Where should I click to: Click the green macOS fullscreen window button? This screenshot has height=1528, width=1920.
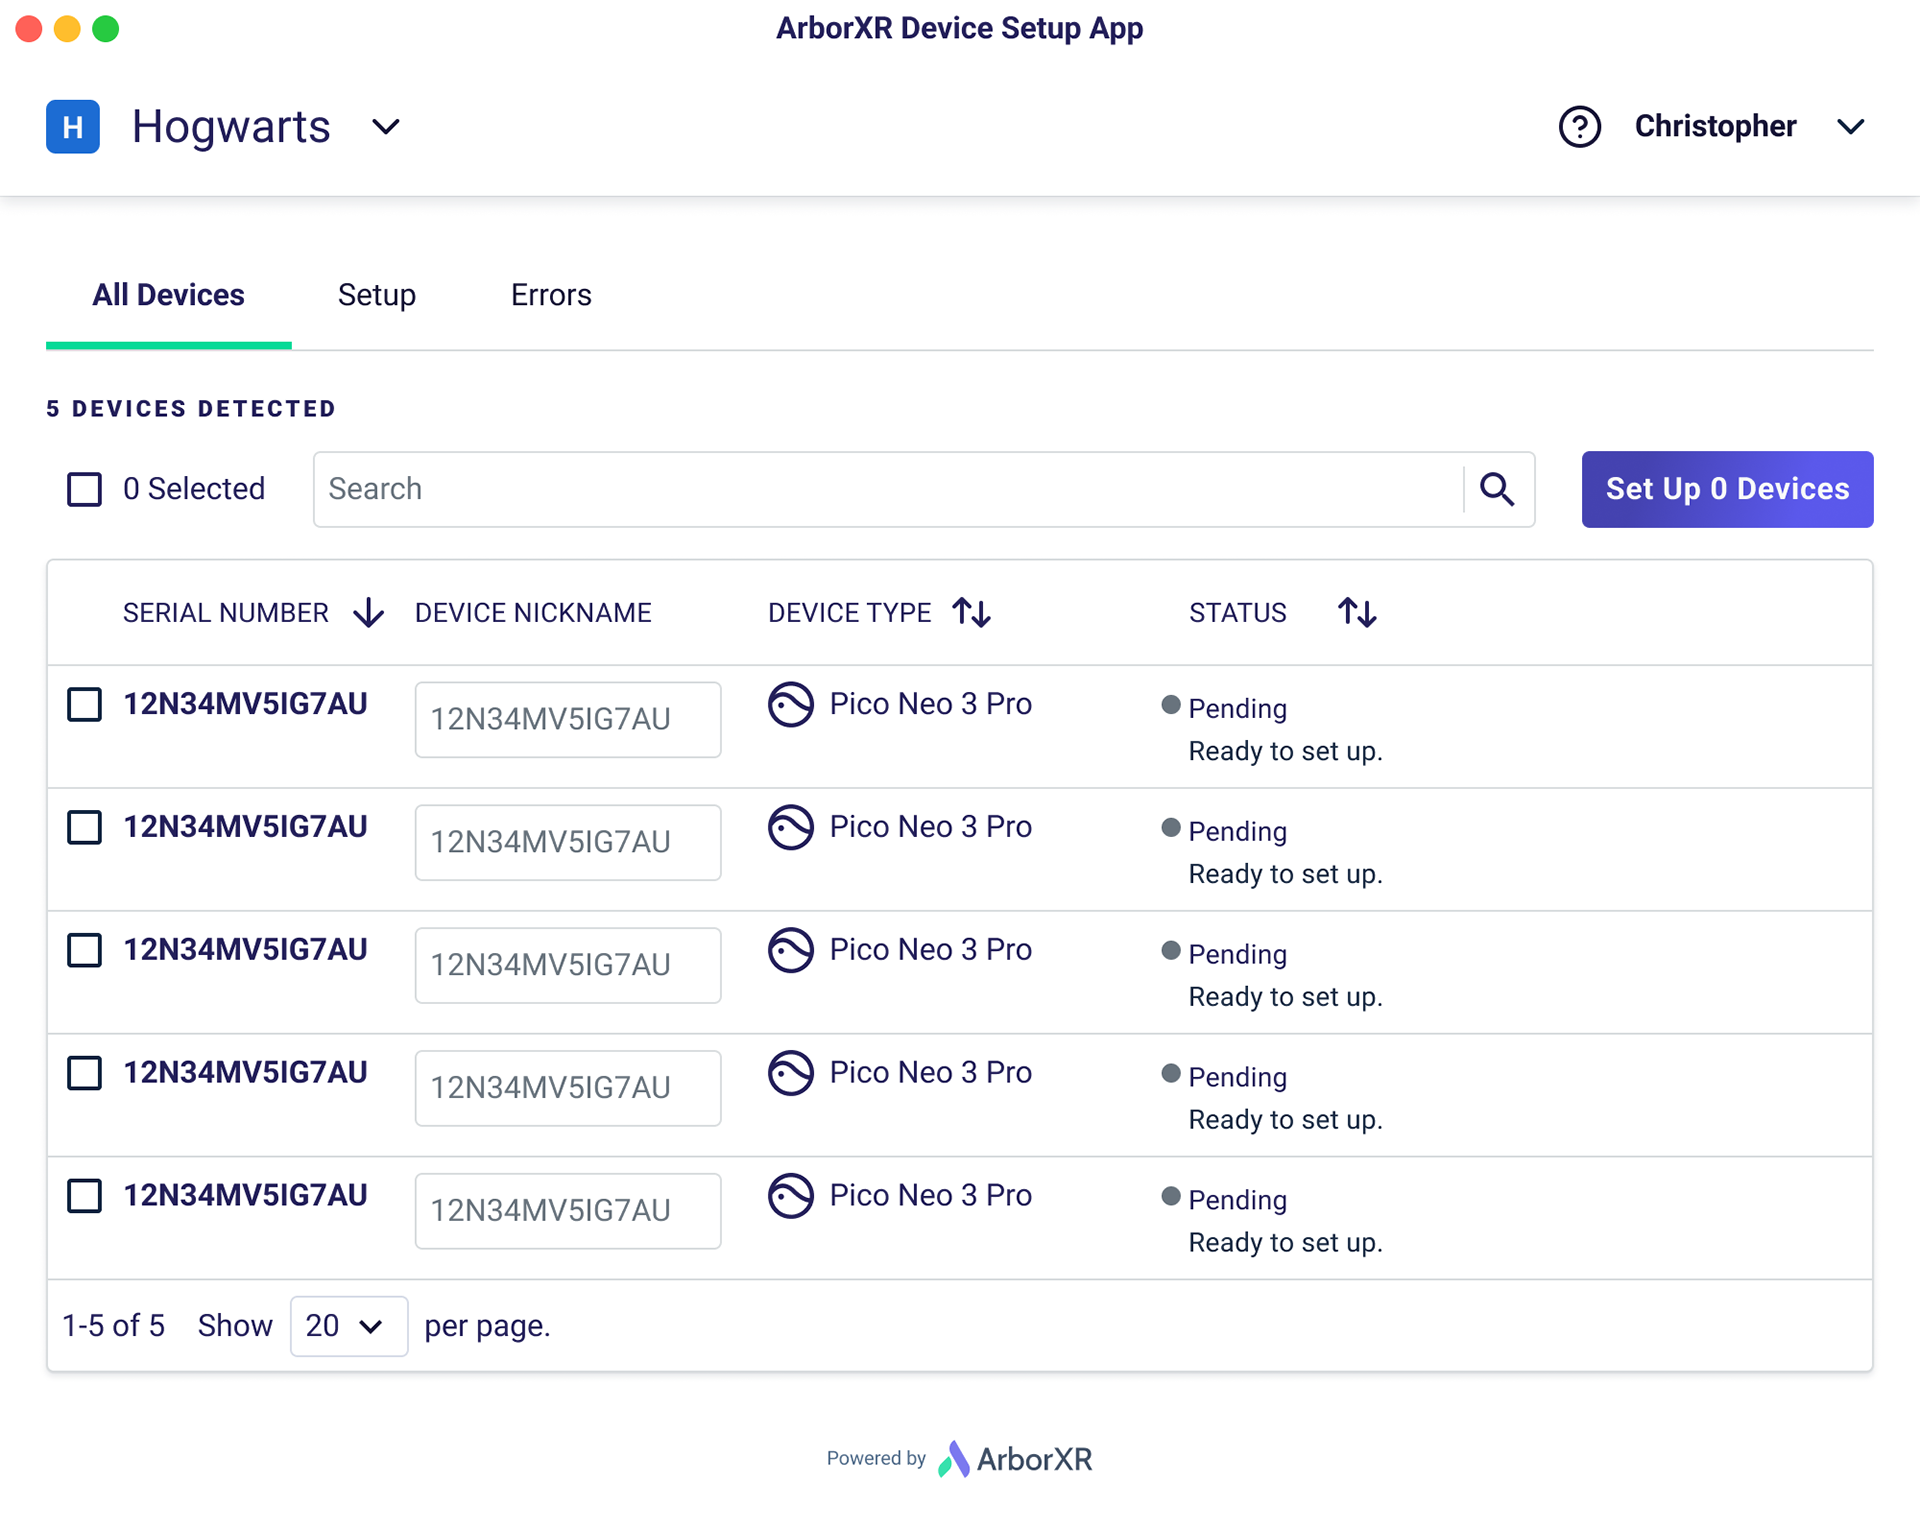[106, 29]
